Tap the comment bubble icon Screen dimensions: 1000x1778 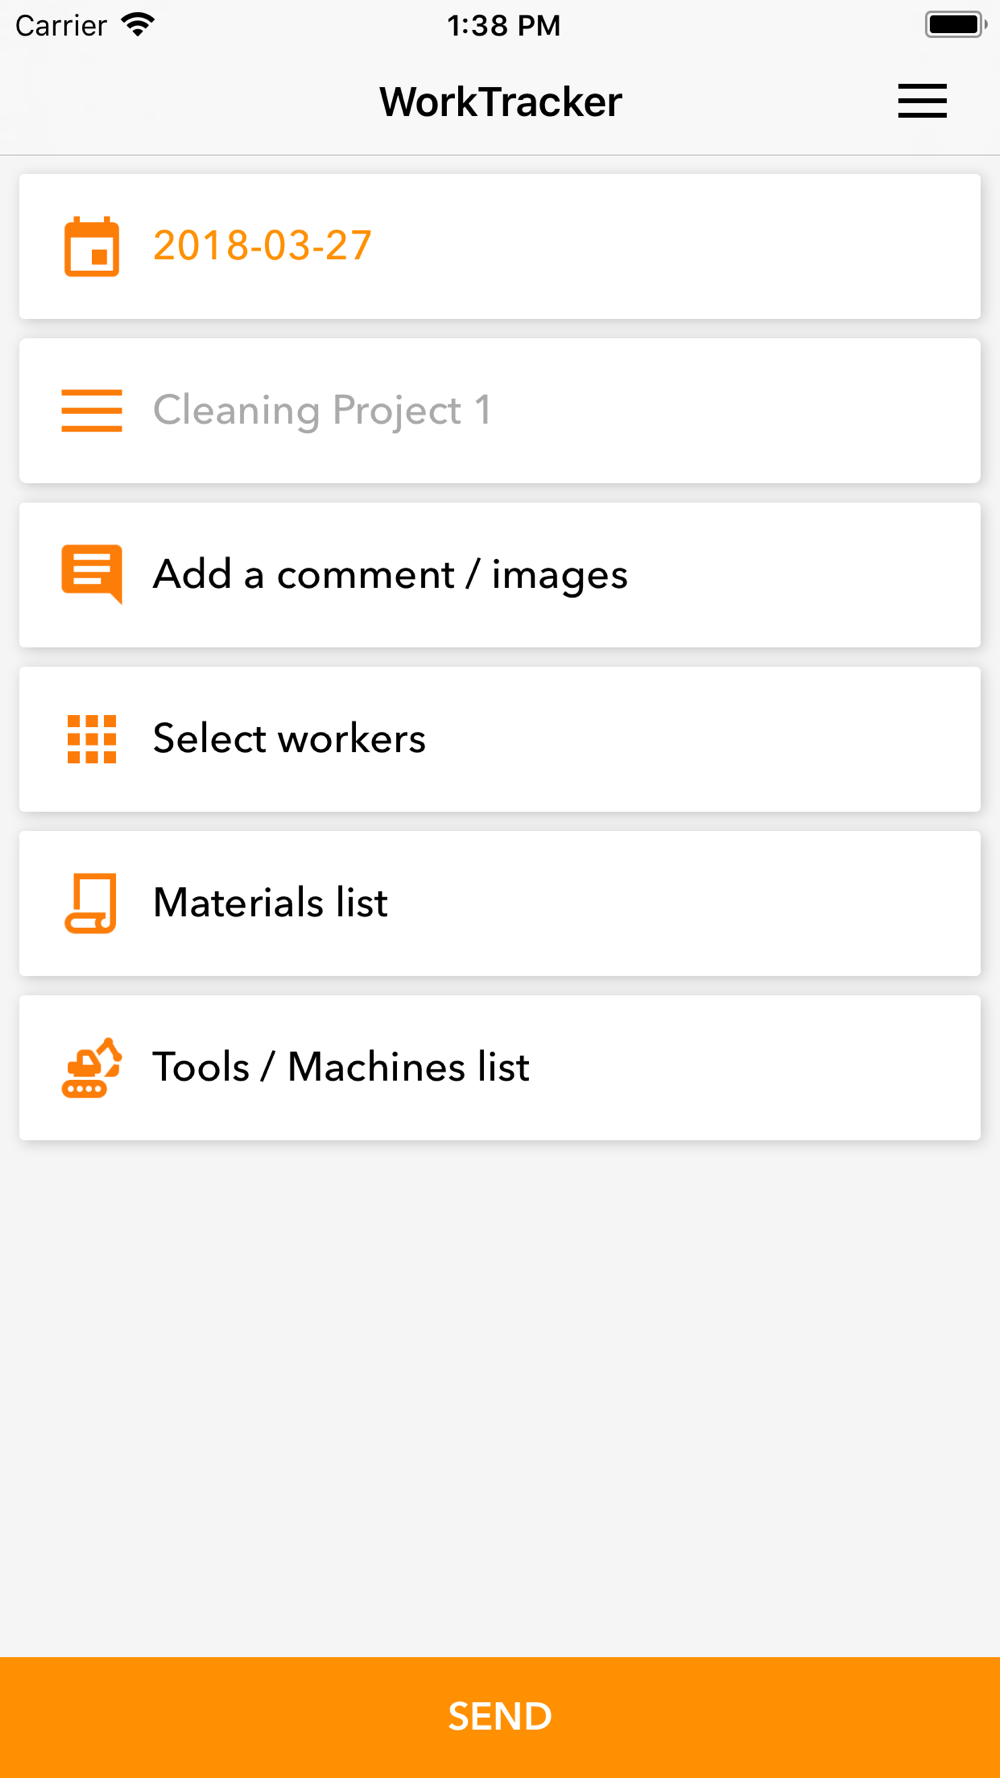[x=92, y=574]
